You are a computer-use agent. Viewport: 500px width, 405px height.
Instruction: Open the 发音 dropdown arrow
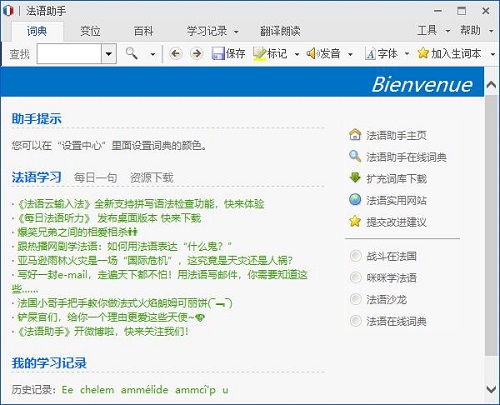tap(350, 54)
